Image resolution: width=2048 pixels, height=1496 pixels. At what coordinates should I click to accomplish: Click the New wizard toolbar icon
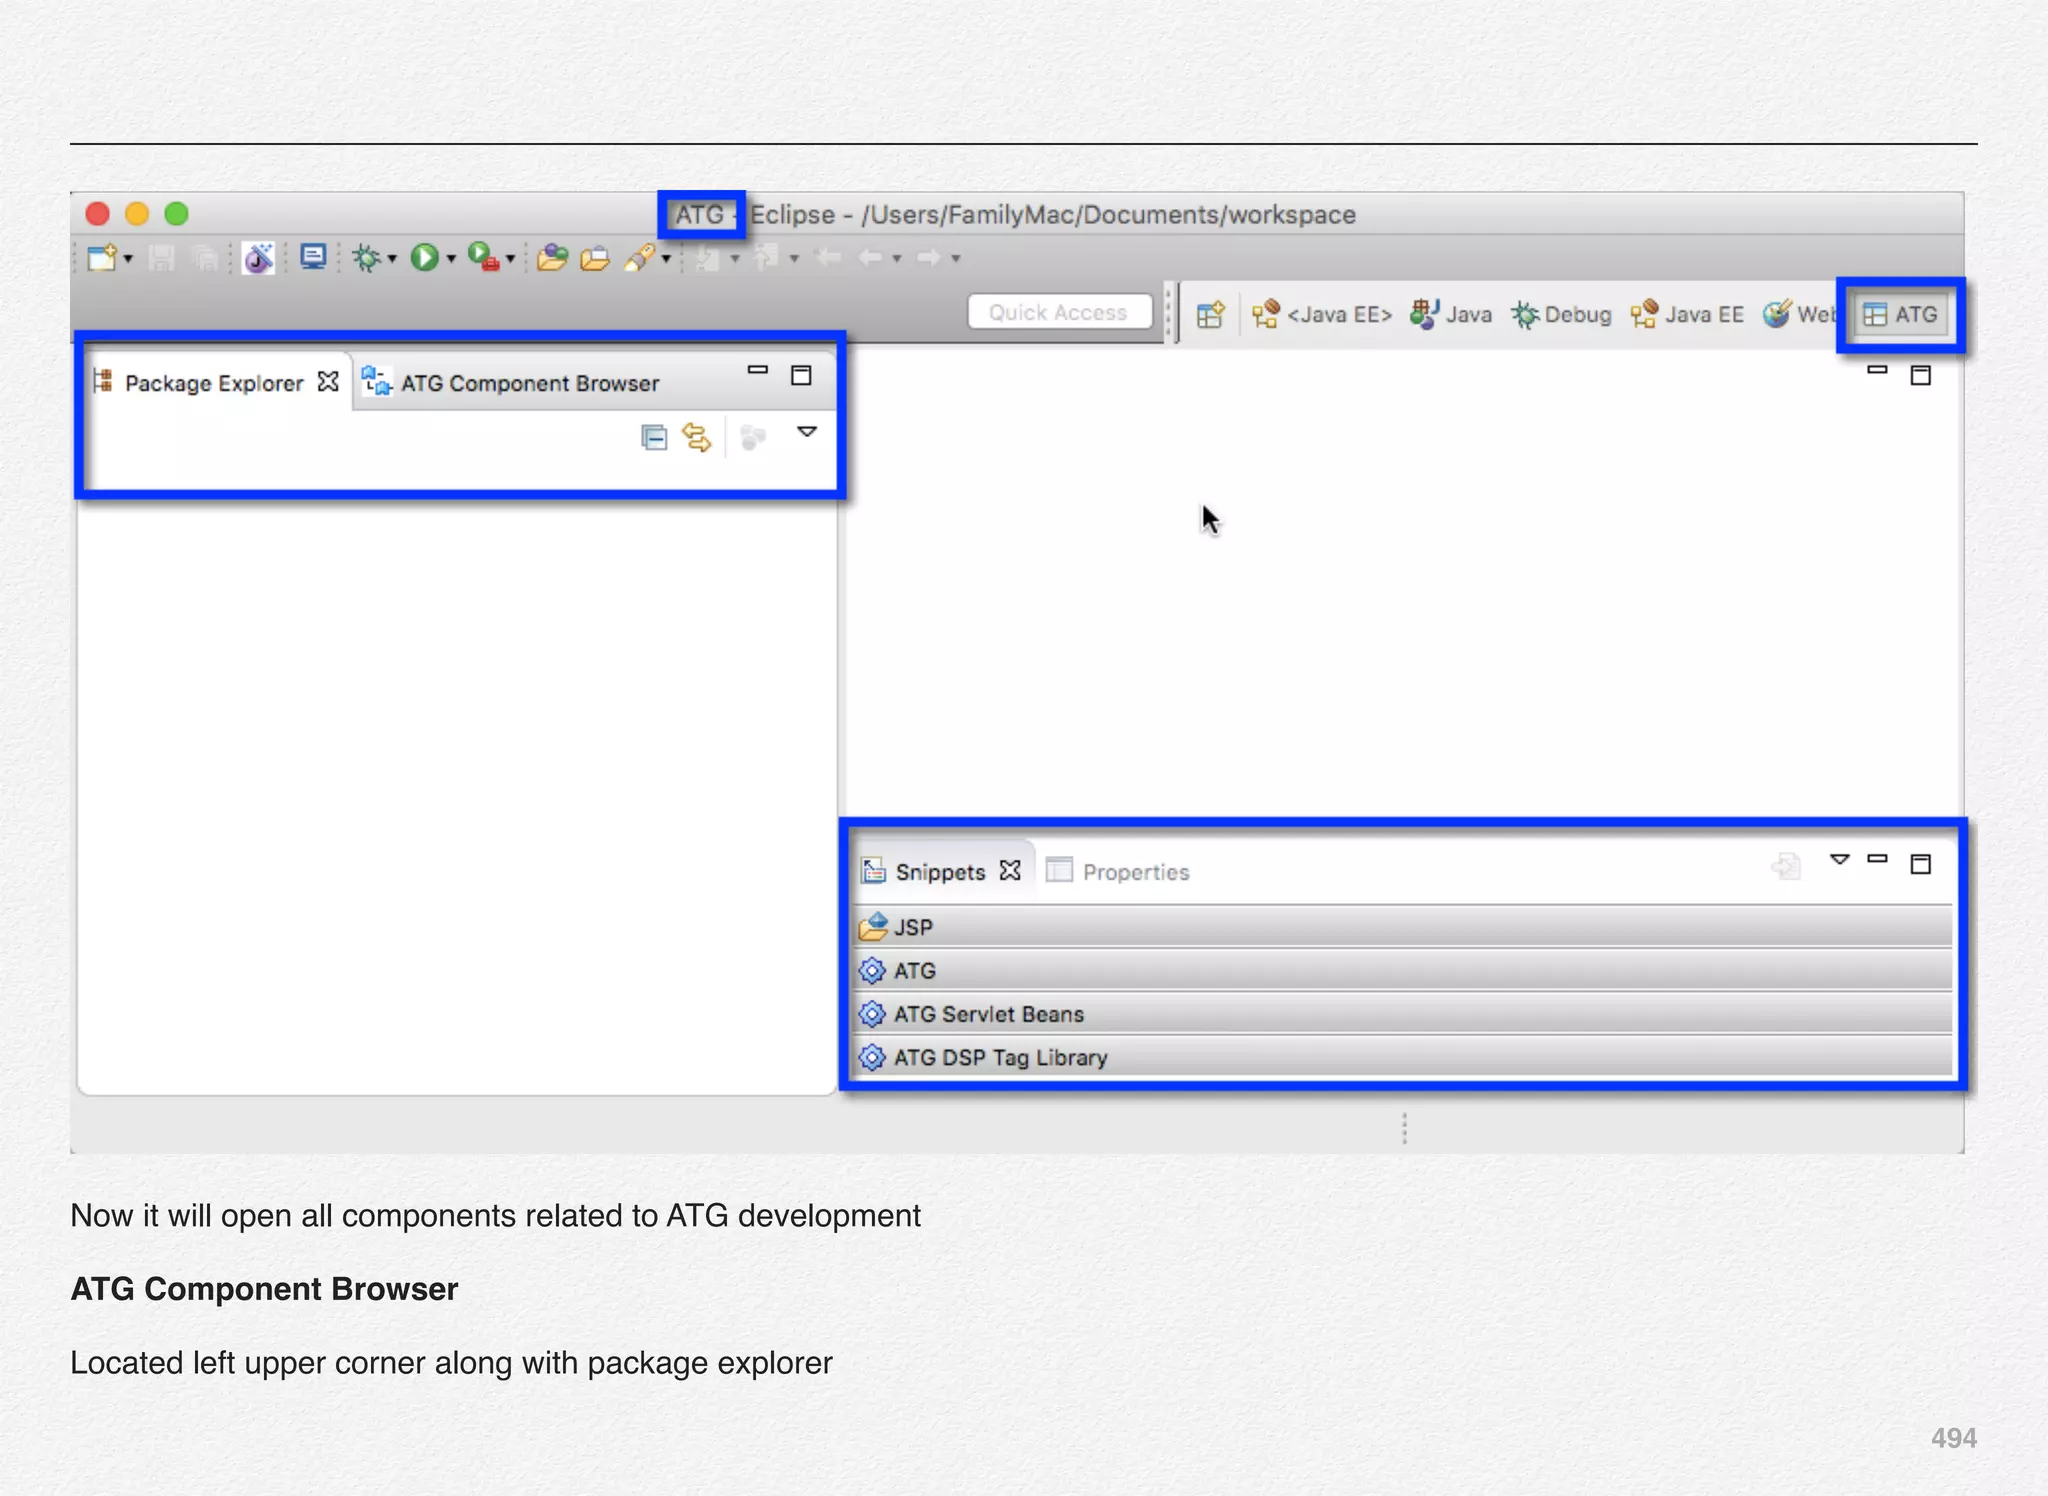tap(102, 258)
